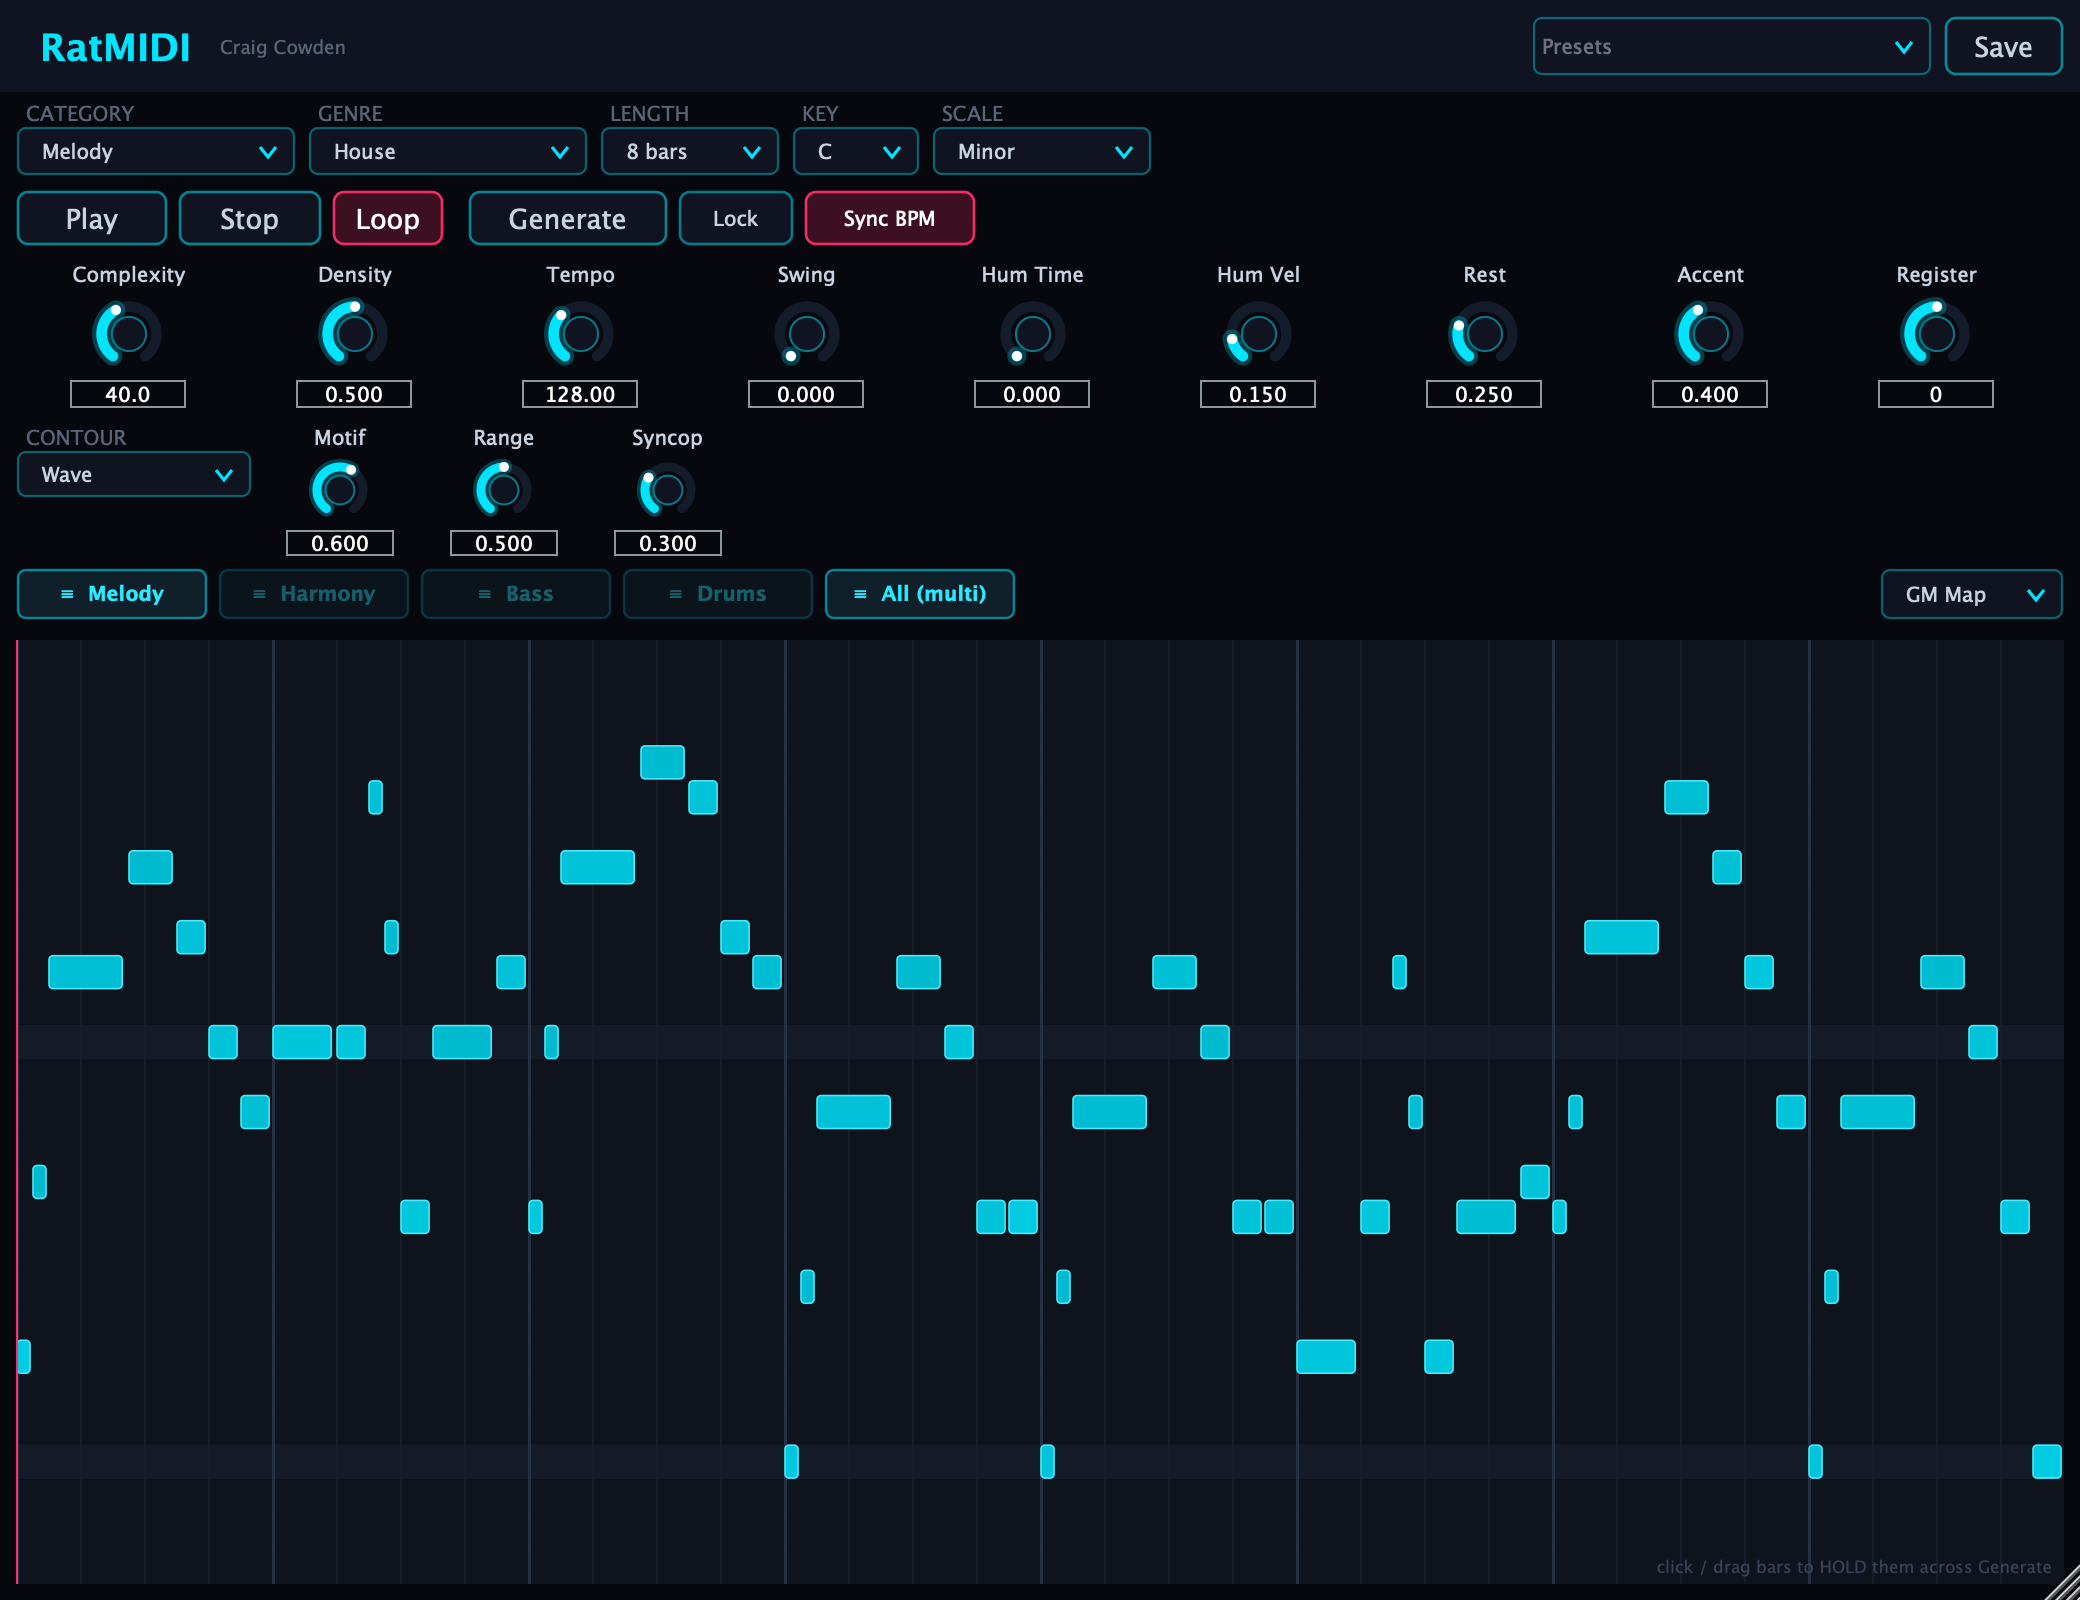This screenshot has height=1600, width=2080.
Task: Open the Key dropdown showing C
Action: [856, 151]
